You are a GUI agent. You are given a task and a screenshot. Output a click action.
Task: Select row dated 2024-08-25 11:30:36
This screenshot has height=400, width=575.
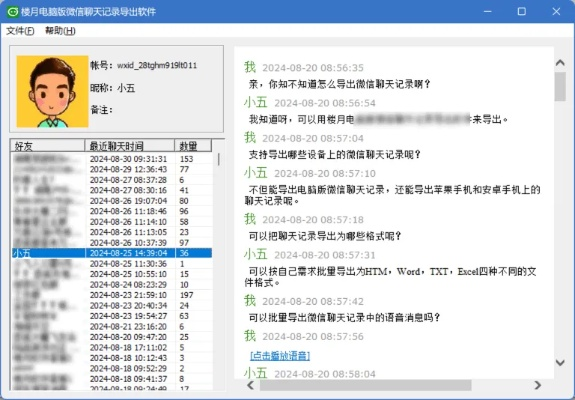click(x=112, y=264)
